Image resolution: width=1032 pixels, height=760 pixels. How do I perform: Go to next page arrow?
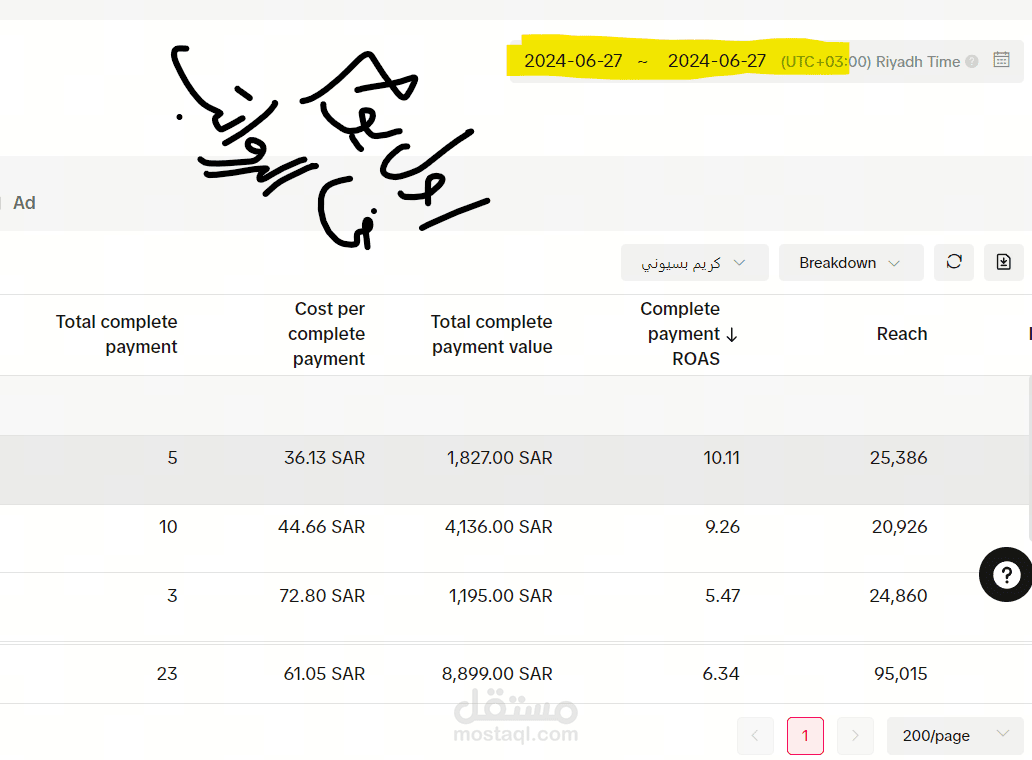855,736
